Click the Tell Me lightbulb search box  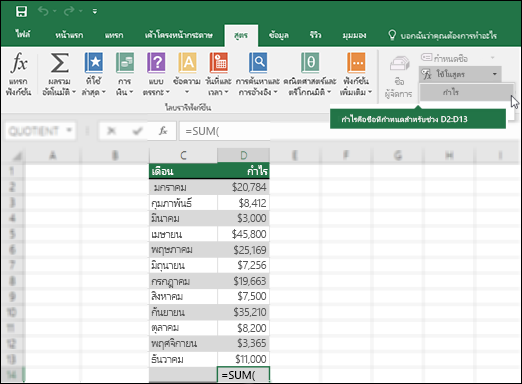tap(442, 35)
